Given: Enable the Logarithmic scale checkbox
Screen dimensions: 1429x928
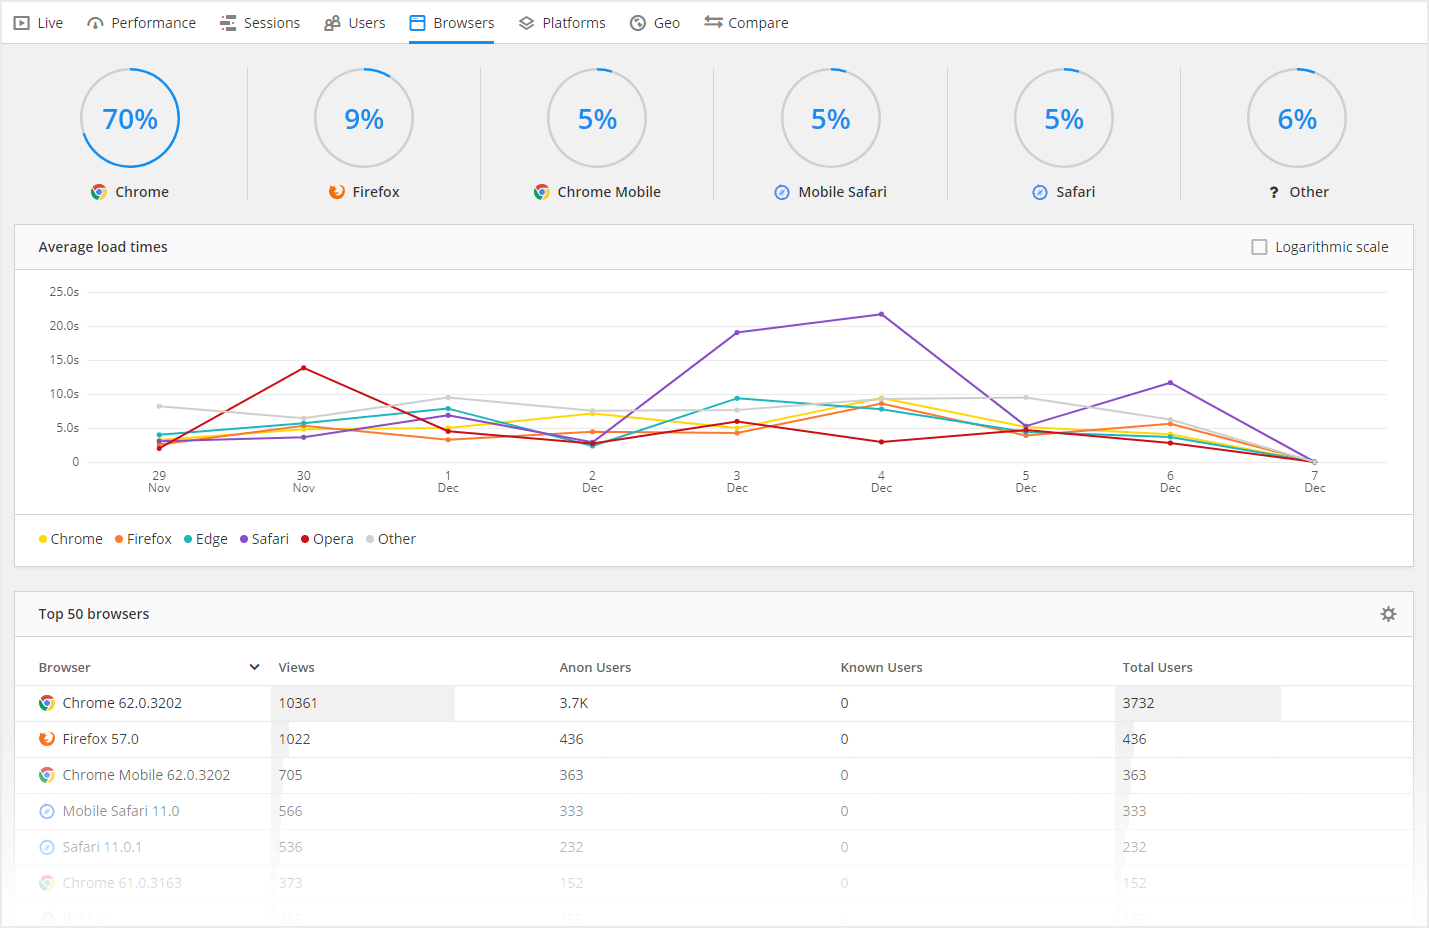Looking at the screenshot, I should [x=1259, y=247].
